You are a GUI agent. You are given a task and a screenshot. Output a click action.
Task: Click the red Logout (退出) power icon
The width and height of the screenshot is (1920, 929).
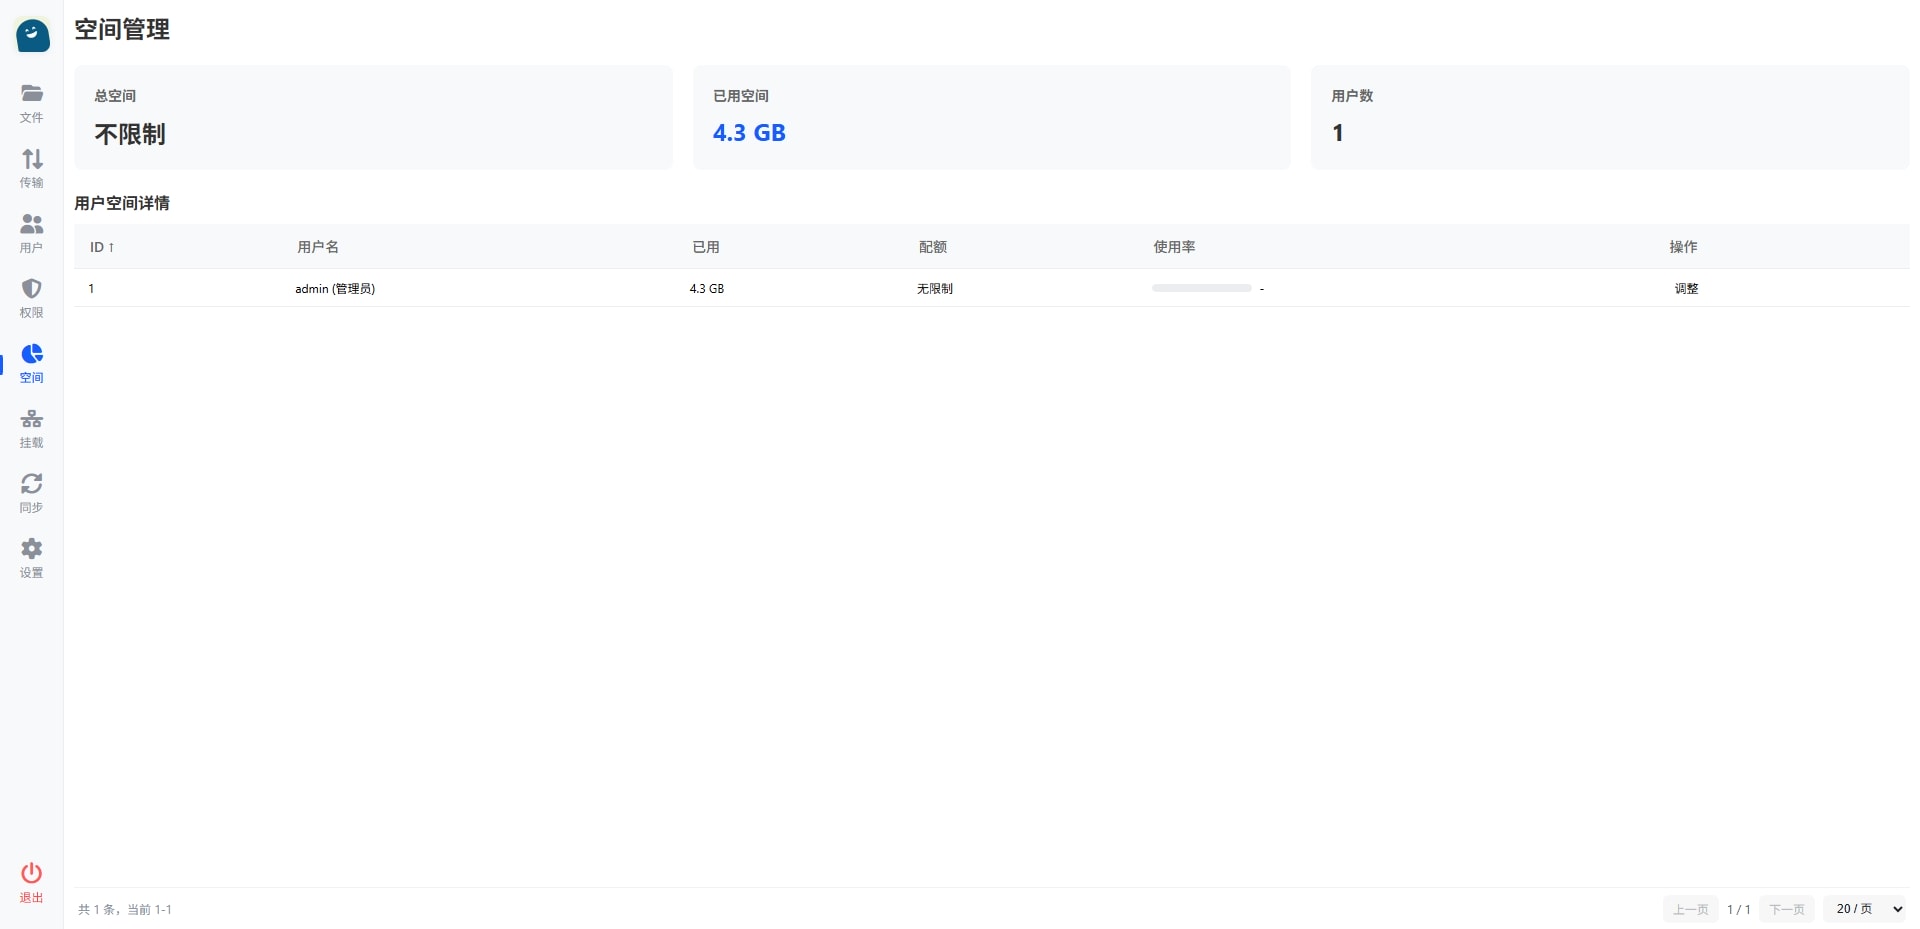(x=32, y=873)
